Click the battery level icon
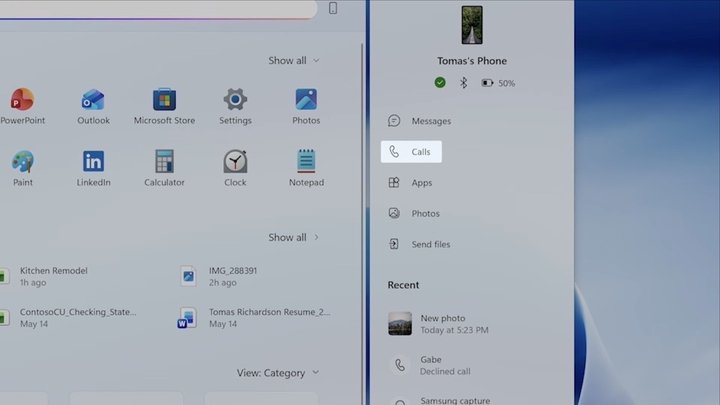Screen dimensions: 720x405 487,83
